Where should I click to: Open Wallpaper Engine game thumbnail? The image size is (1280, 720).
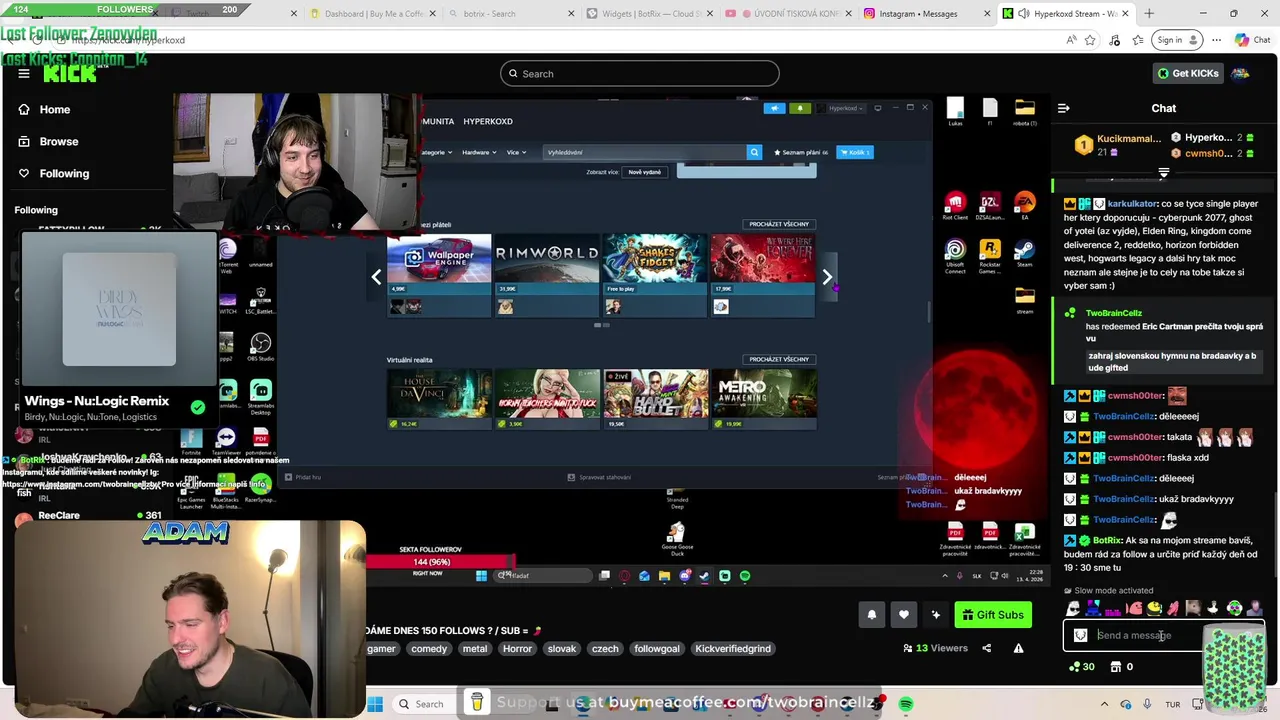[439, 275]
